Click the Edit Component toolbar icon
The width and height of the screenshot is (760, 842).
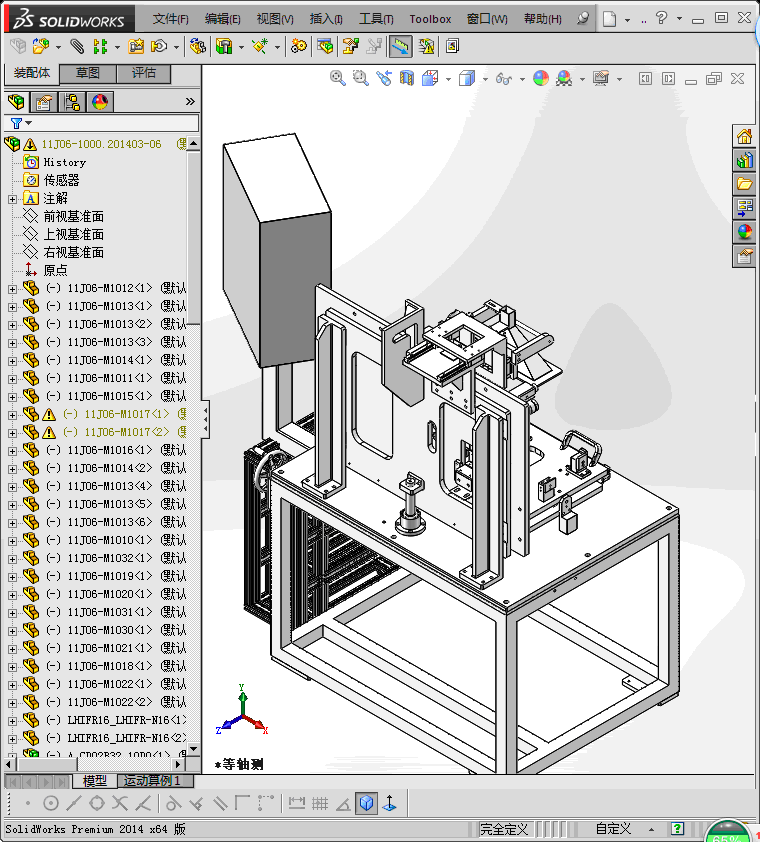(18, 46)
